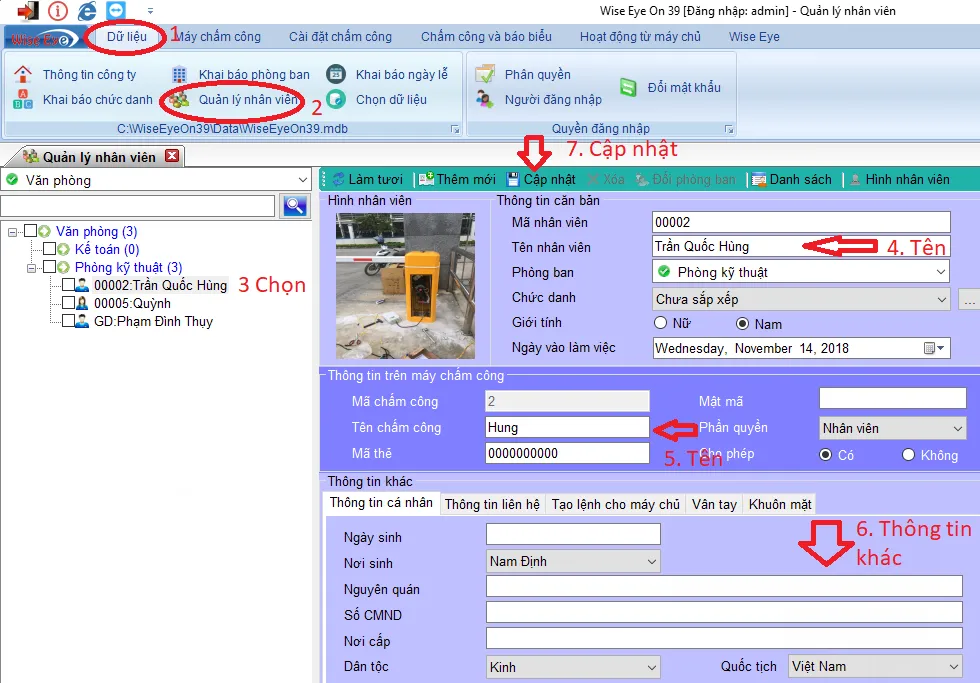
Task: Expand the Phòng ban dropdown
Action: click(940, 272)
